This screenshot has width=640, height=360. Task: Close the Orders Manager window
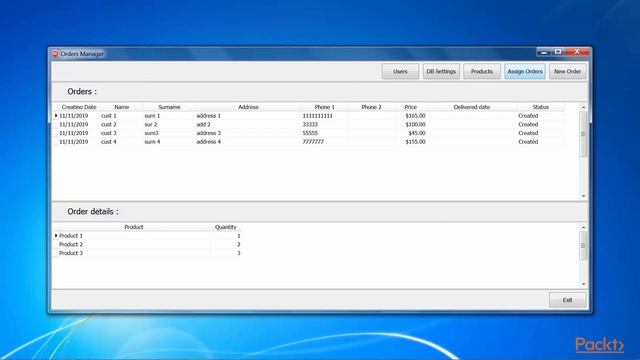tap(577, 52)
